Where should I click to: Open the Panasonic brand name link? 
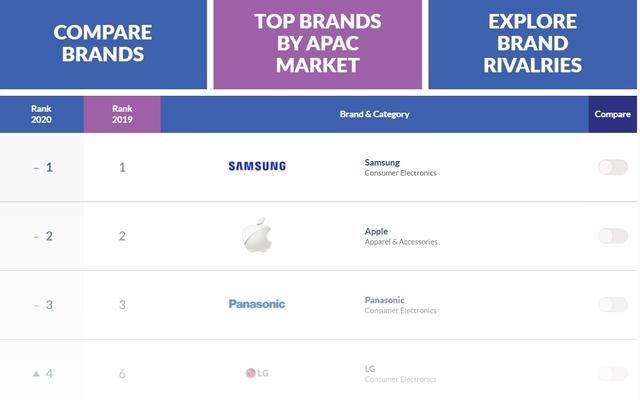click(384, 300)
